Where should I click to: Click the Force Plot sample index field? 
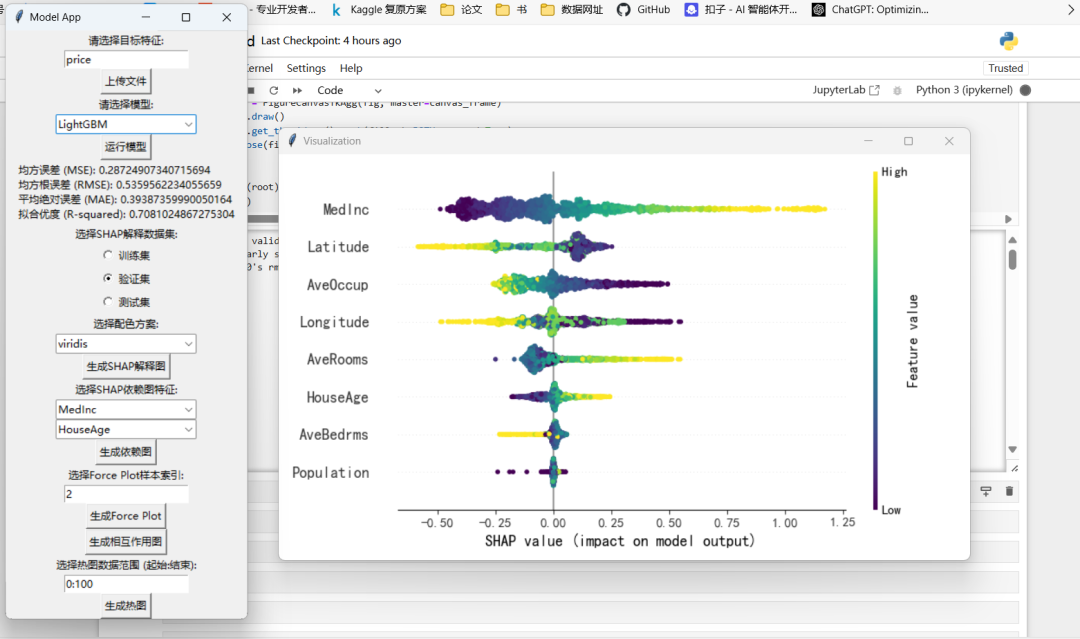tap(126, 494)
